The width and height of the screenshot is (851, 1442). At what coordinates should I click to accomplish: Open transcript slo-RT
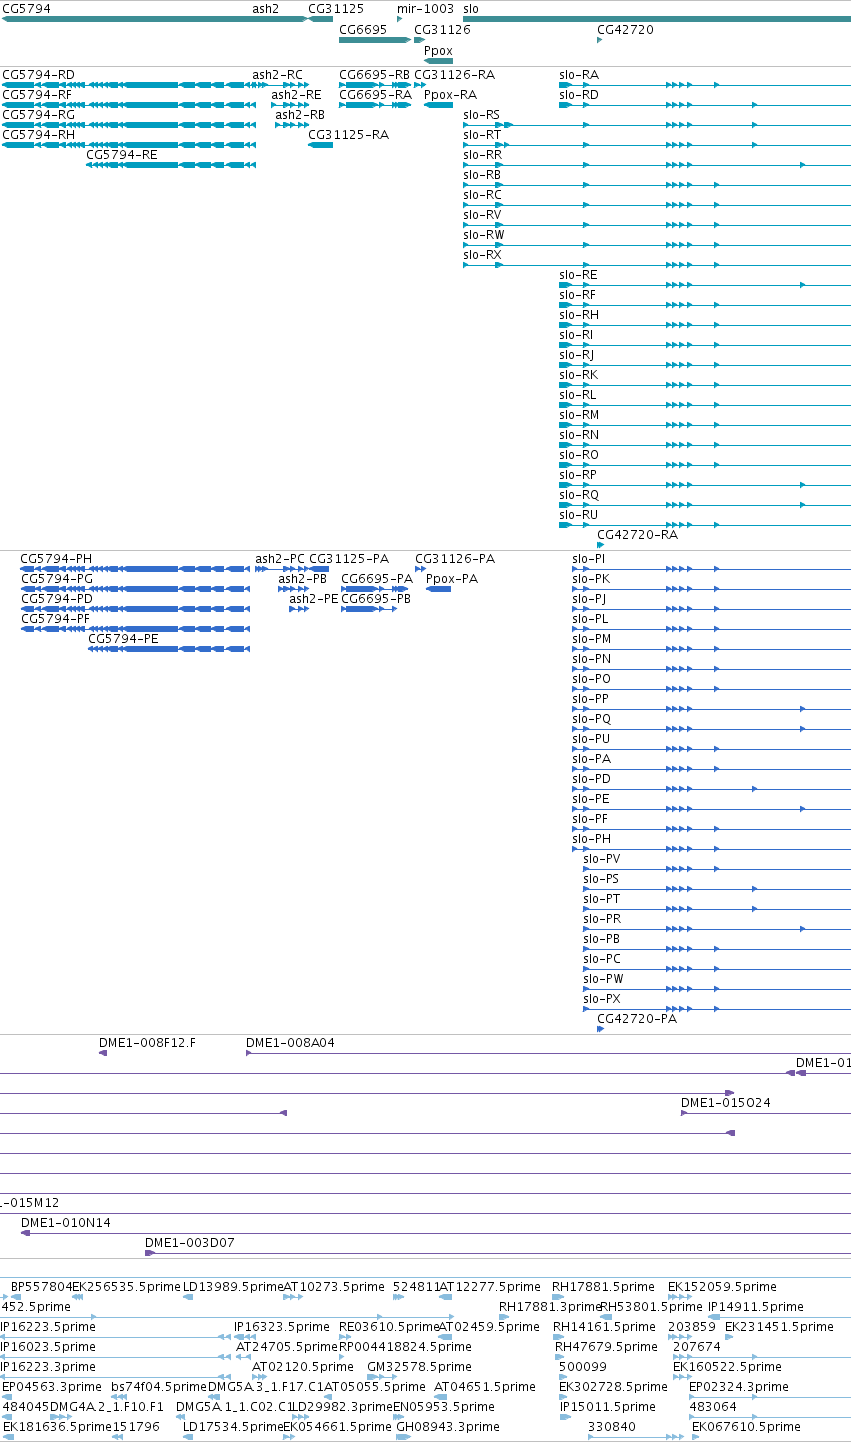tap(482, 135)
